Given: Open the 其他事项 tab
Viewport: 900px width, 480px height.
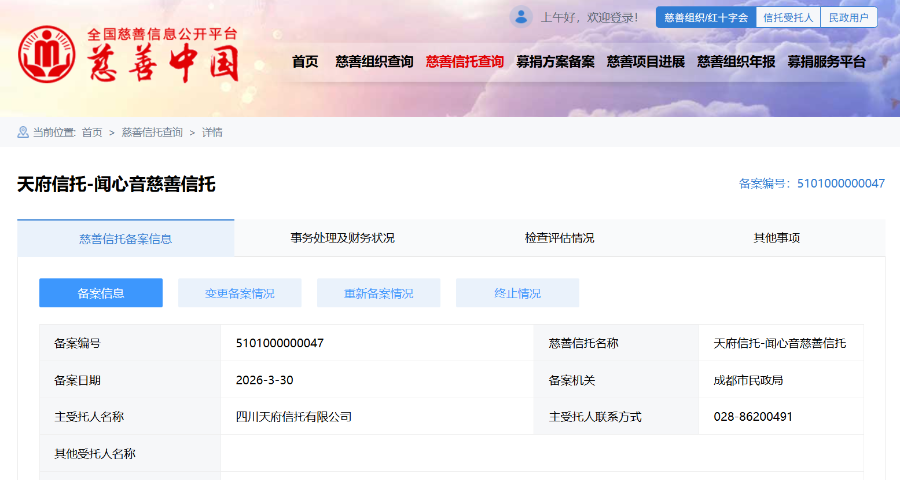Looking at the screenshot, I should [x=776, y=238].
